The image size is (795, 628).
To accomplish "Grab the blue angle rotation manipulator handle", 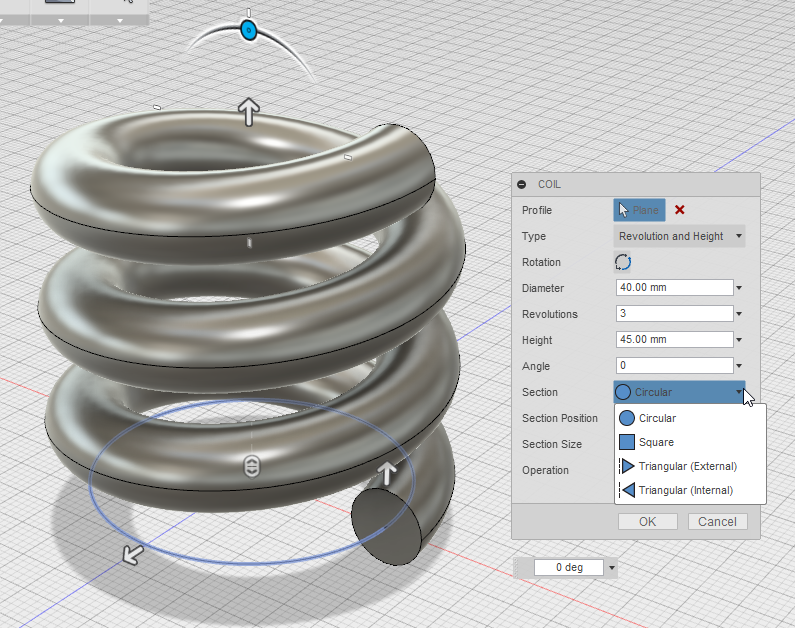I will pos(248,30).
